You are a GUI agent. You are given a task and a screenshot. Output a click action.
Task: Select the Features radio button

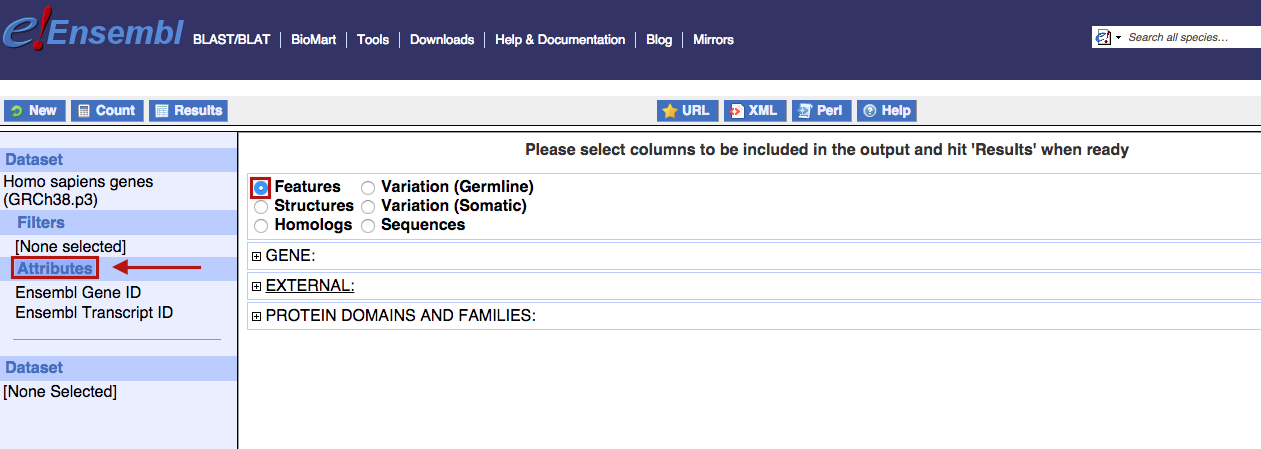[x=261, y=187]
